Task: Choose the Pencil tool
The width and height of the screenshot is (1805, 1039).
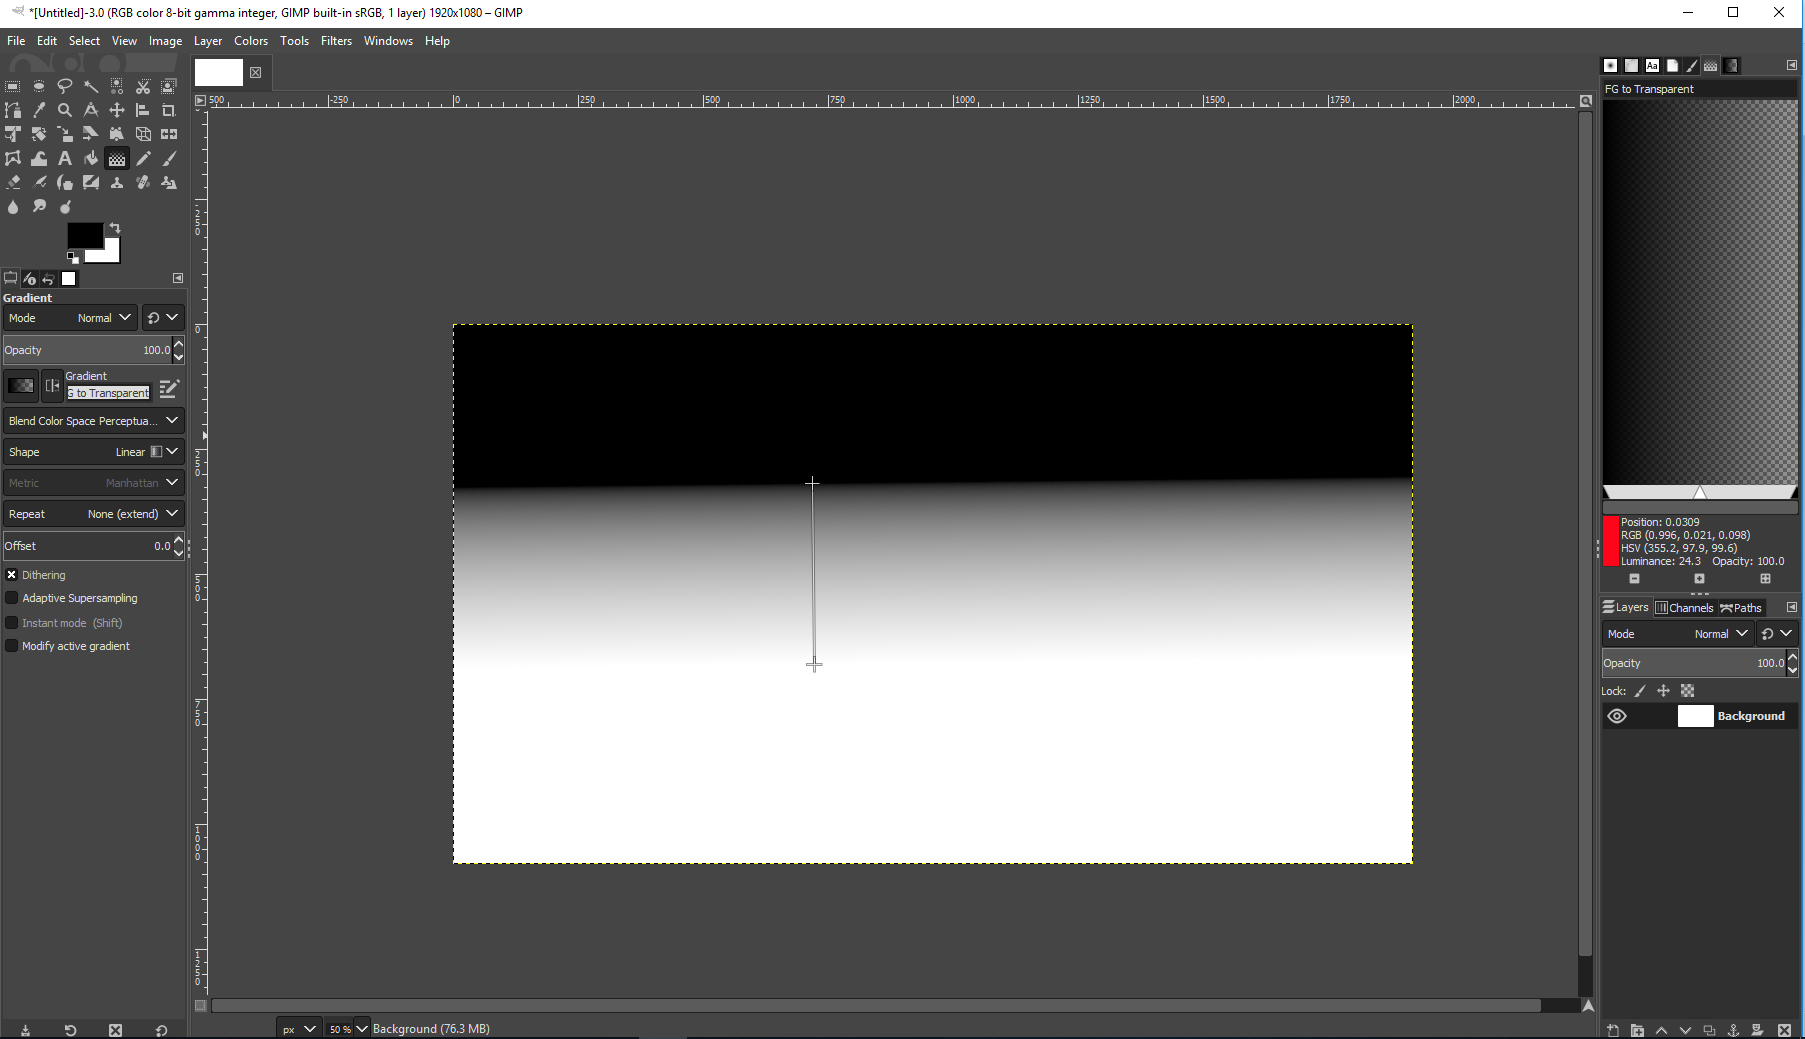Action: pyautogui.click(x=143, y=158)
